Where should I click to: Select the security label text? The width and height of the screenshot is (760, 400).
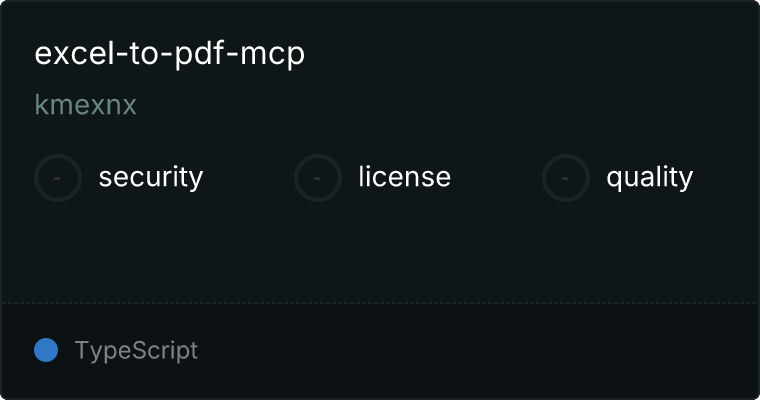click(151, 177)
